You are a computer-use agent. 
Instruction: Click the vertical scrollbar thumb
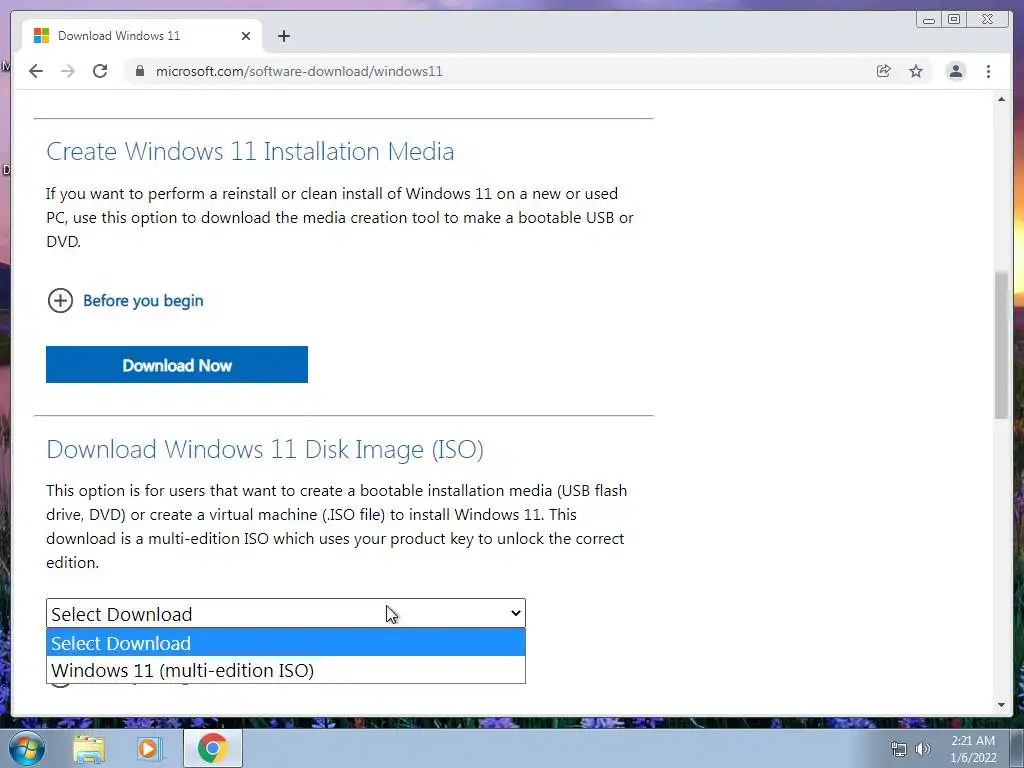pyautogui.click(x=1001, y=345)
